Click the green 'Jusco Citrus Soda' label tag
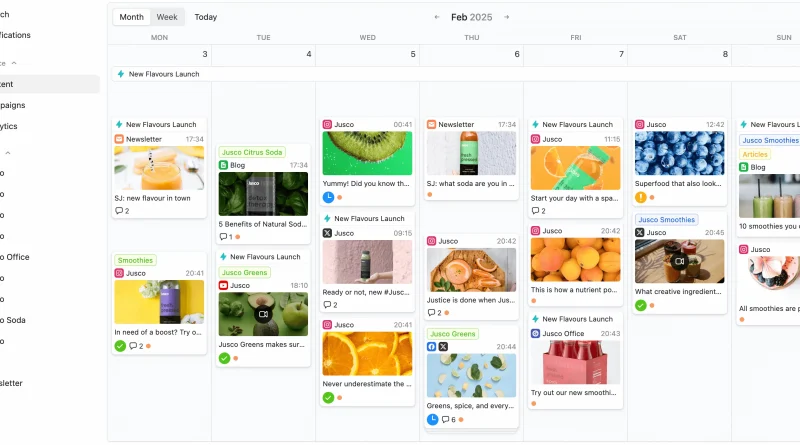800x445 pixels. [252, 152]
